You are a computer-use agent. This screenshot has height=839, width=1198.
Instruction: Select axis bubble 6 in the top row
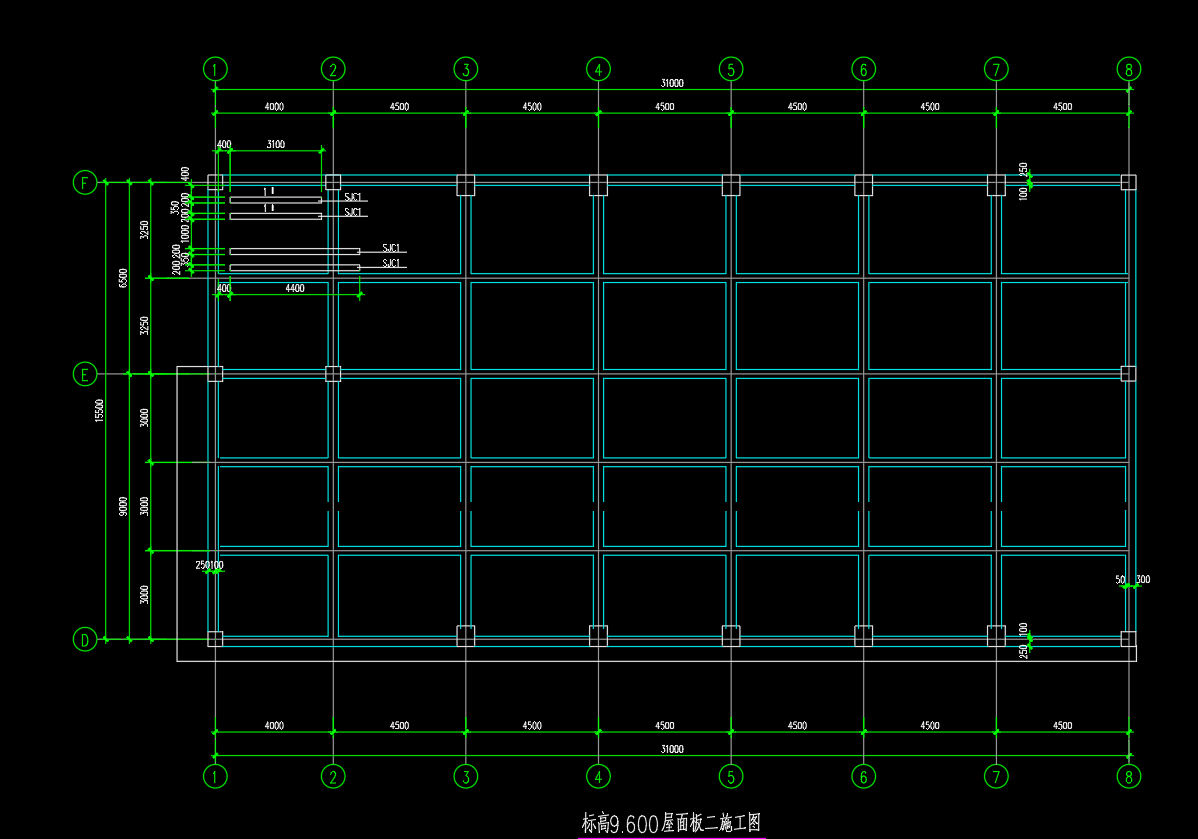pos(863,70)
